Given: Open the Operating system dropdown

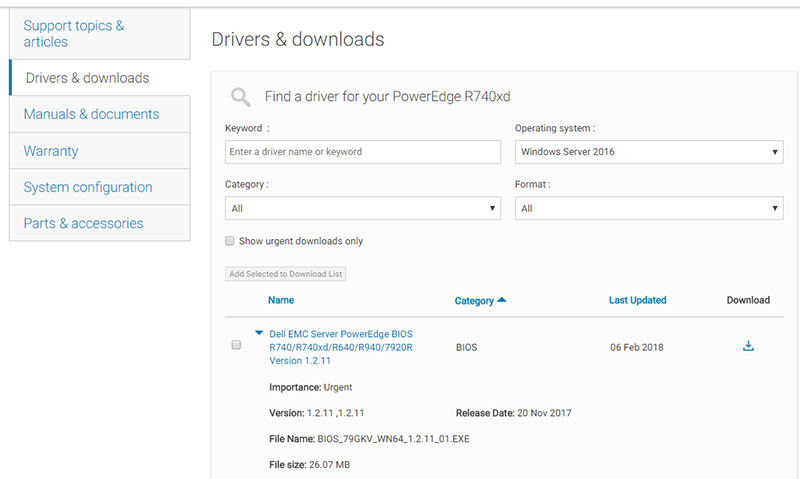Looking at the screenshot, I should coord(648,152).
